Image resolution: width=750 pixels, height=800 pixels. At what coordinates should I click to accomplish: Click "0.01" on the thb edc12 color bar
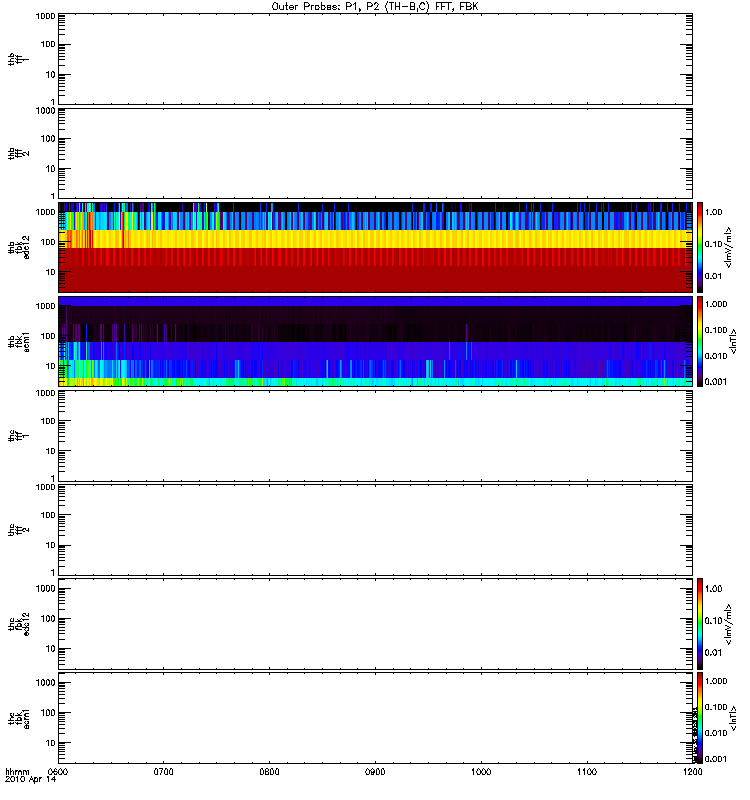pos(713,276)
